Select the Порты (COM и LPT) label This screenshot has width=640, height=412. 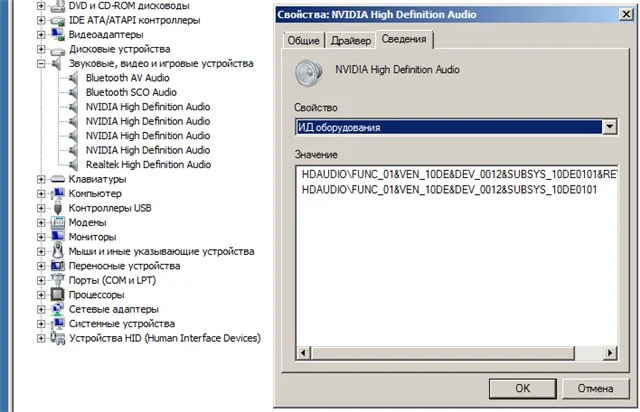[x=112, y=281]
